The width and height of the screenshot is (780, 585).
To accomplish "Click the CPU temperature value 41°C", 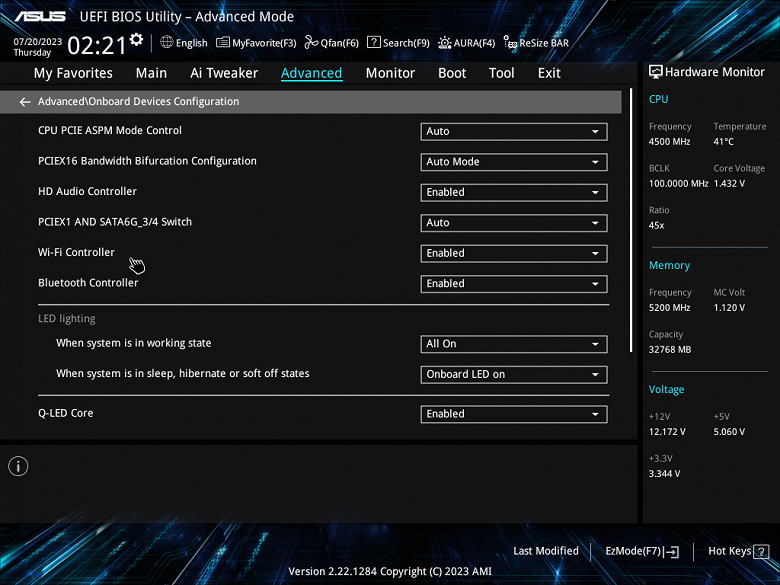I will tap(723, 142).
